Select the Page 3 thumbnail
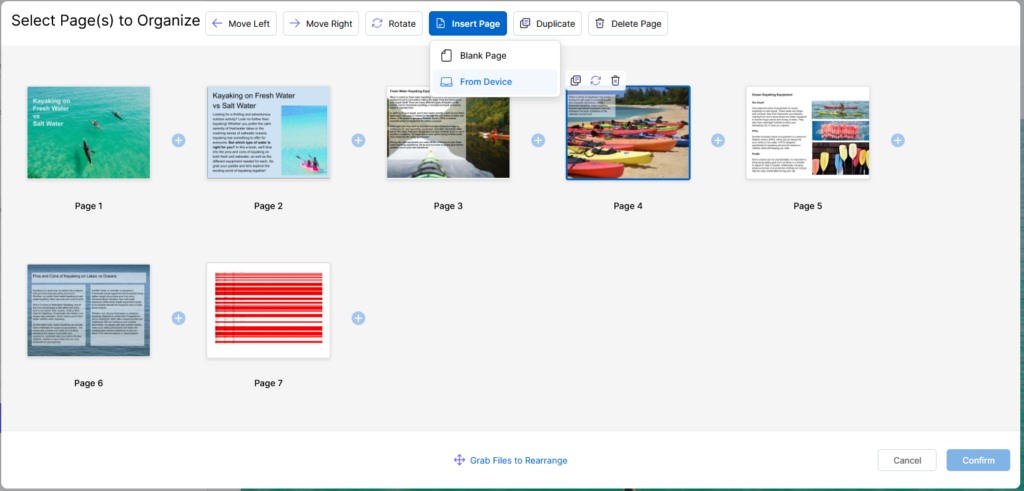1024x491 pixels. coord(448,133)
